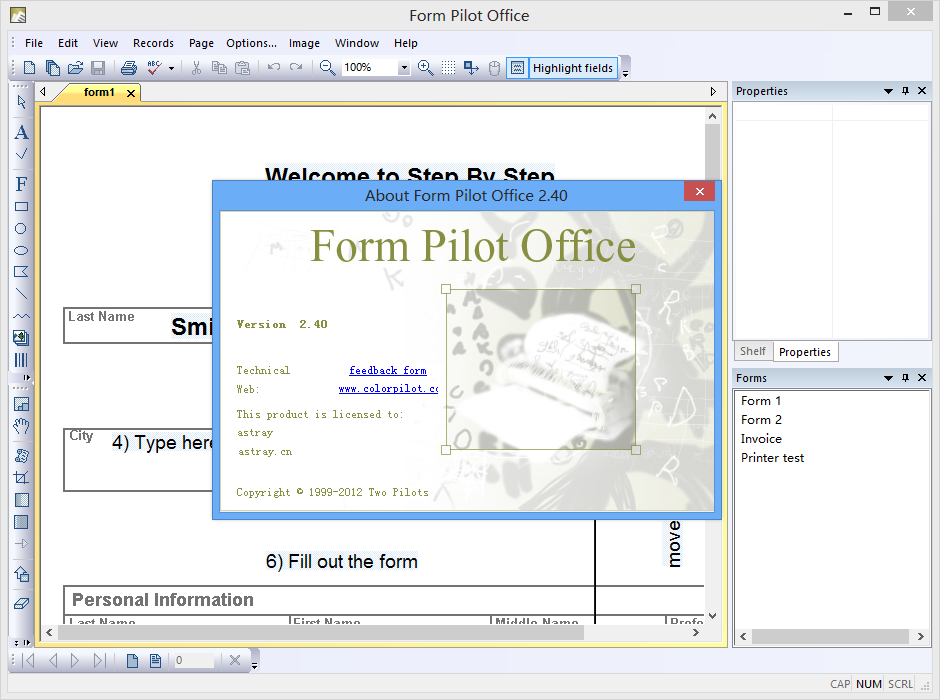Click the City form field

tap(138, 460)
